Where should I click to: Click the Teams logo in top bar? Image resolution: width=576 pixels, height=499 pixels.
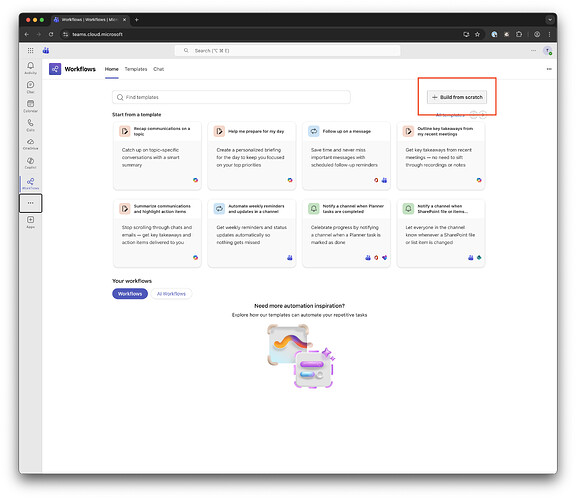pos(46,51)
